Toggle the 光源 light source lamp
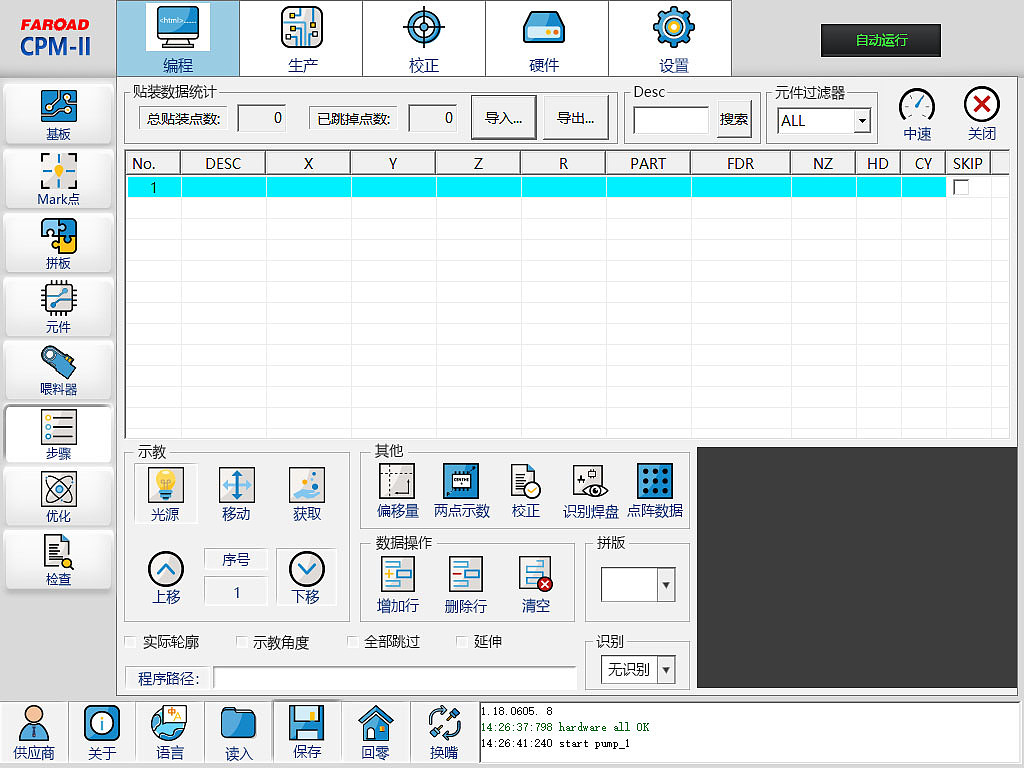 pyautogui.click(x=165, y=493)
